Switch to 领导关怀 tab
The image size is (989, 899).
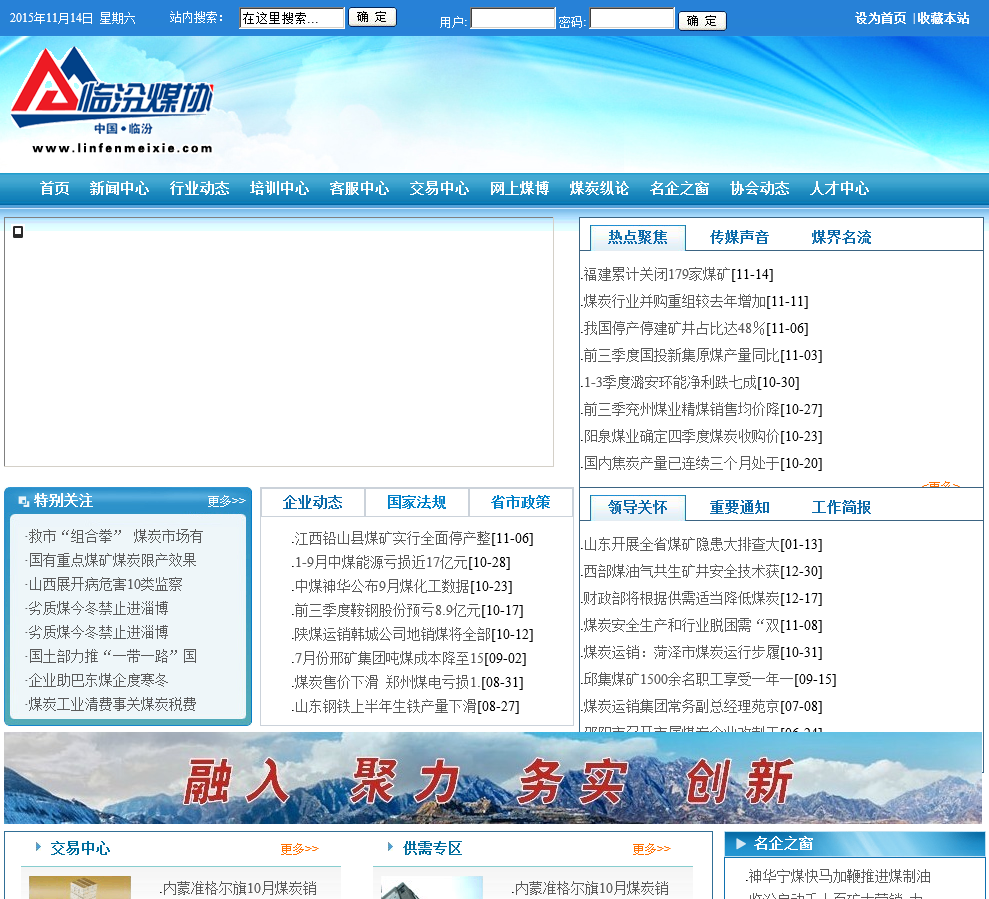[638, 507]
